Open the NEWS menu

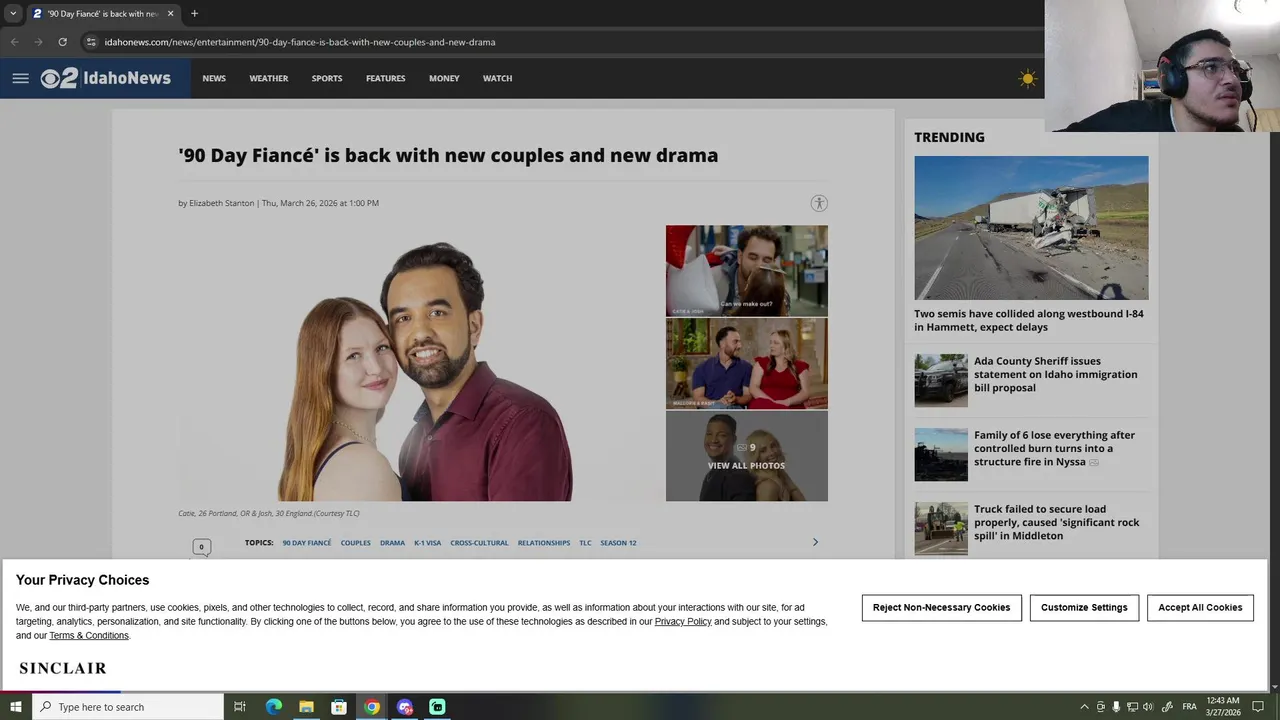point(214,78)
